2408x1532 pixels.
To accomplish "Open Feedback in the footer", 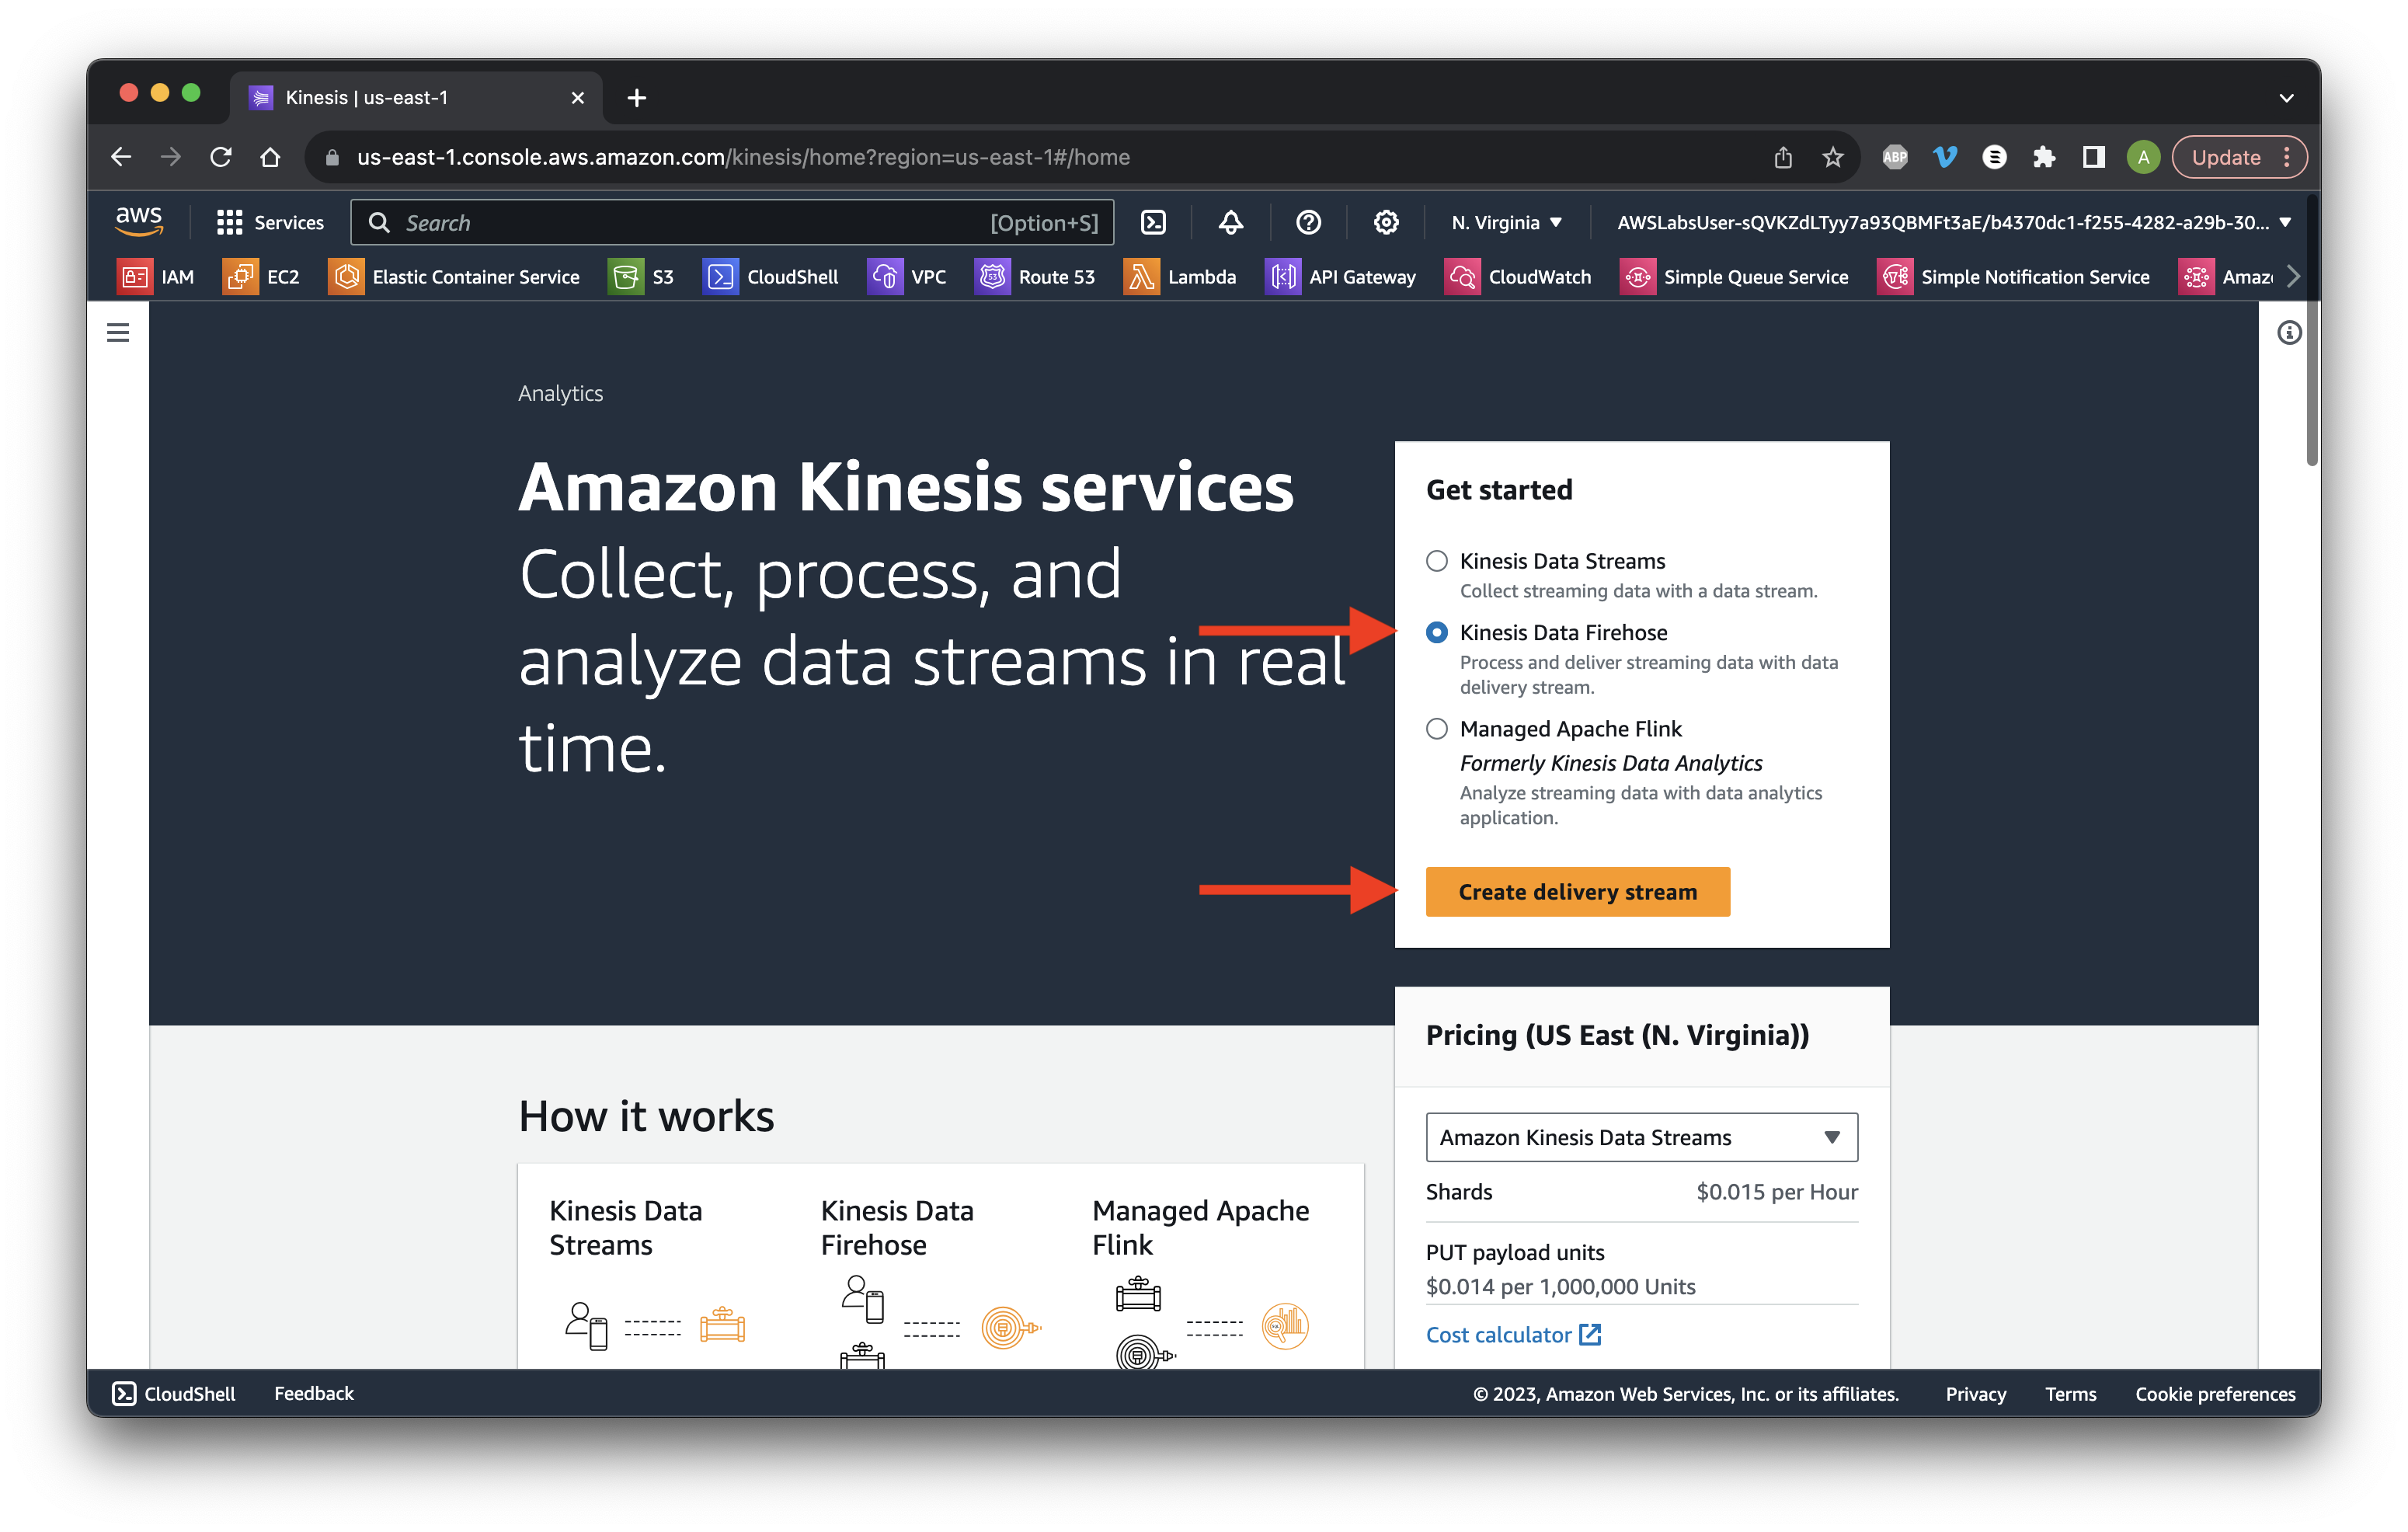I will (314, 1393).
